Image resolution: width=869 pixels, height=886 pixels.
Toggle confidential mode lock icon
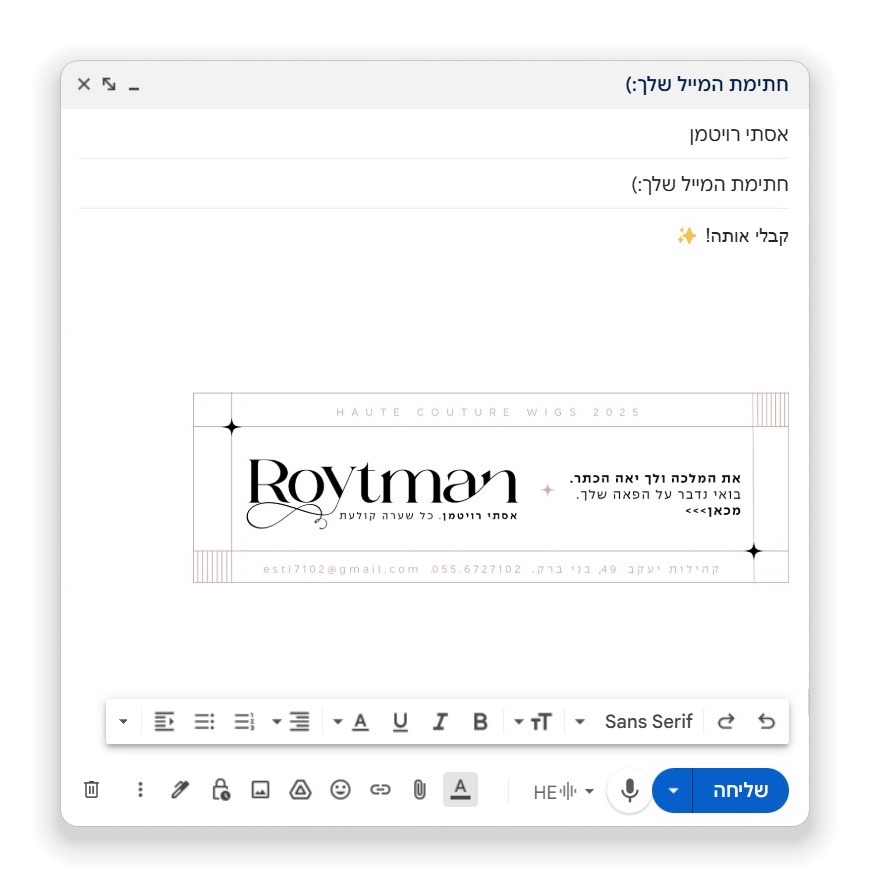(220, 789)
